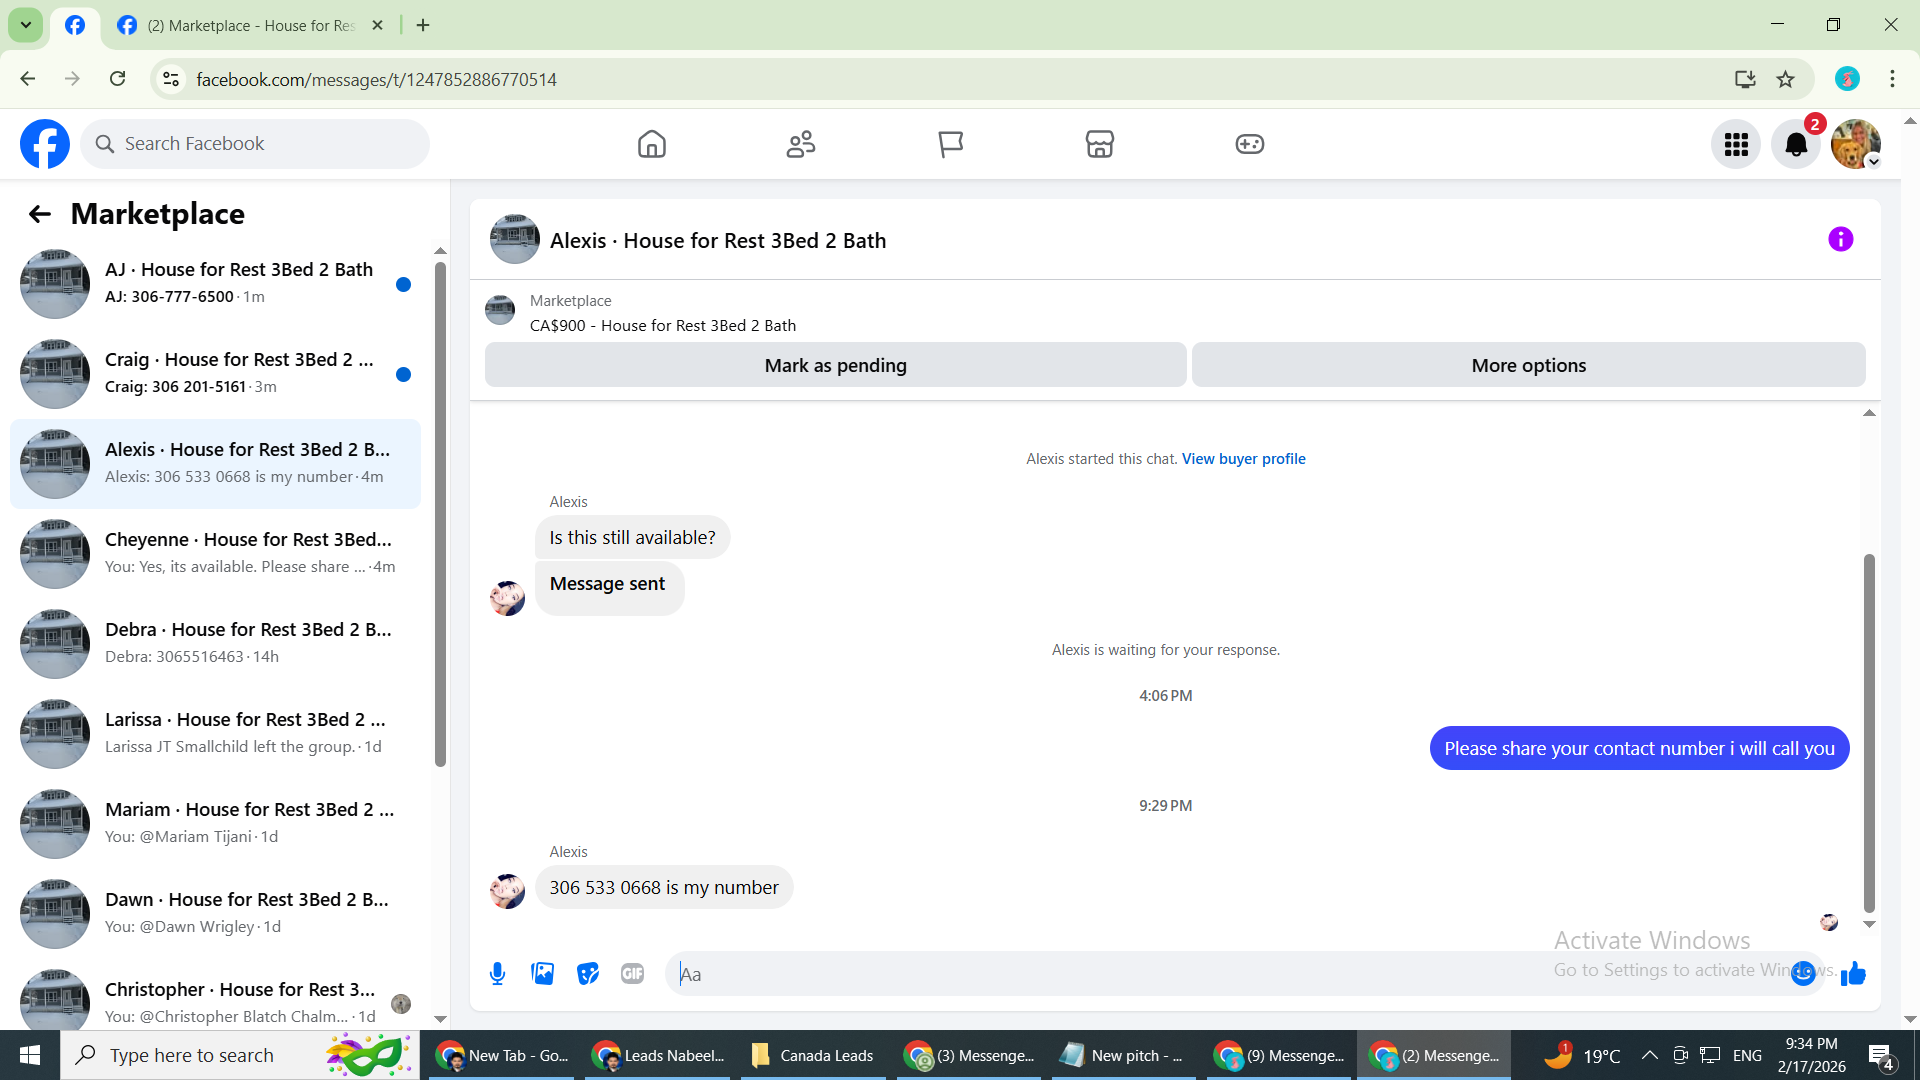Open the Facebook notifications bell
1920x1080 pixels.
click(x=1796, y=145)
